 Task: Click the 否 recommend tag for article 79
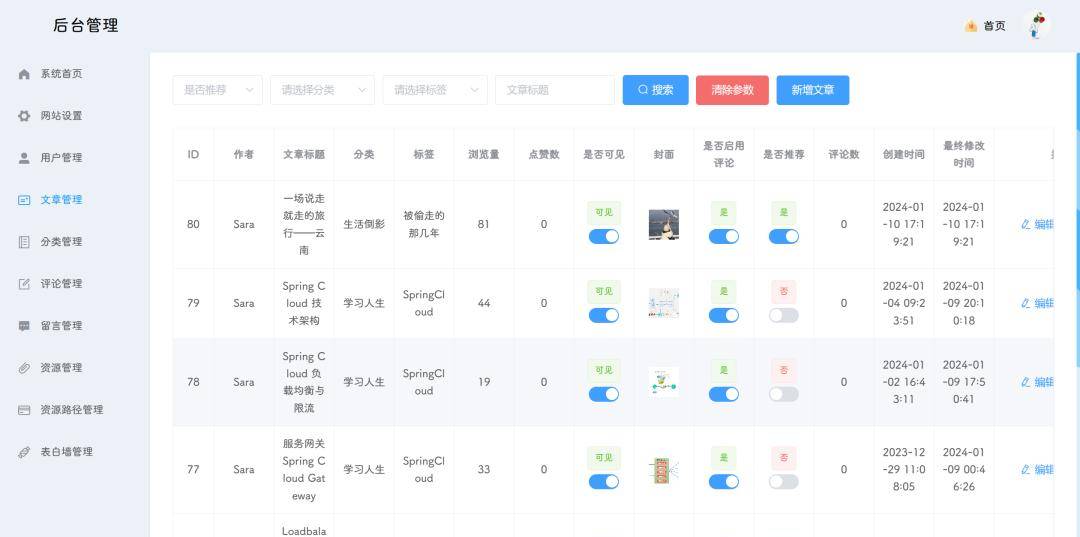(784, 291)
